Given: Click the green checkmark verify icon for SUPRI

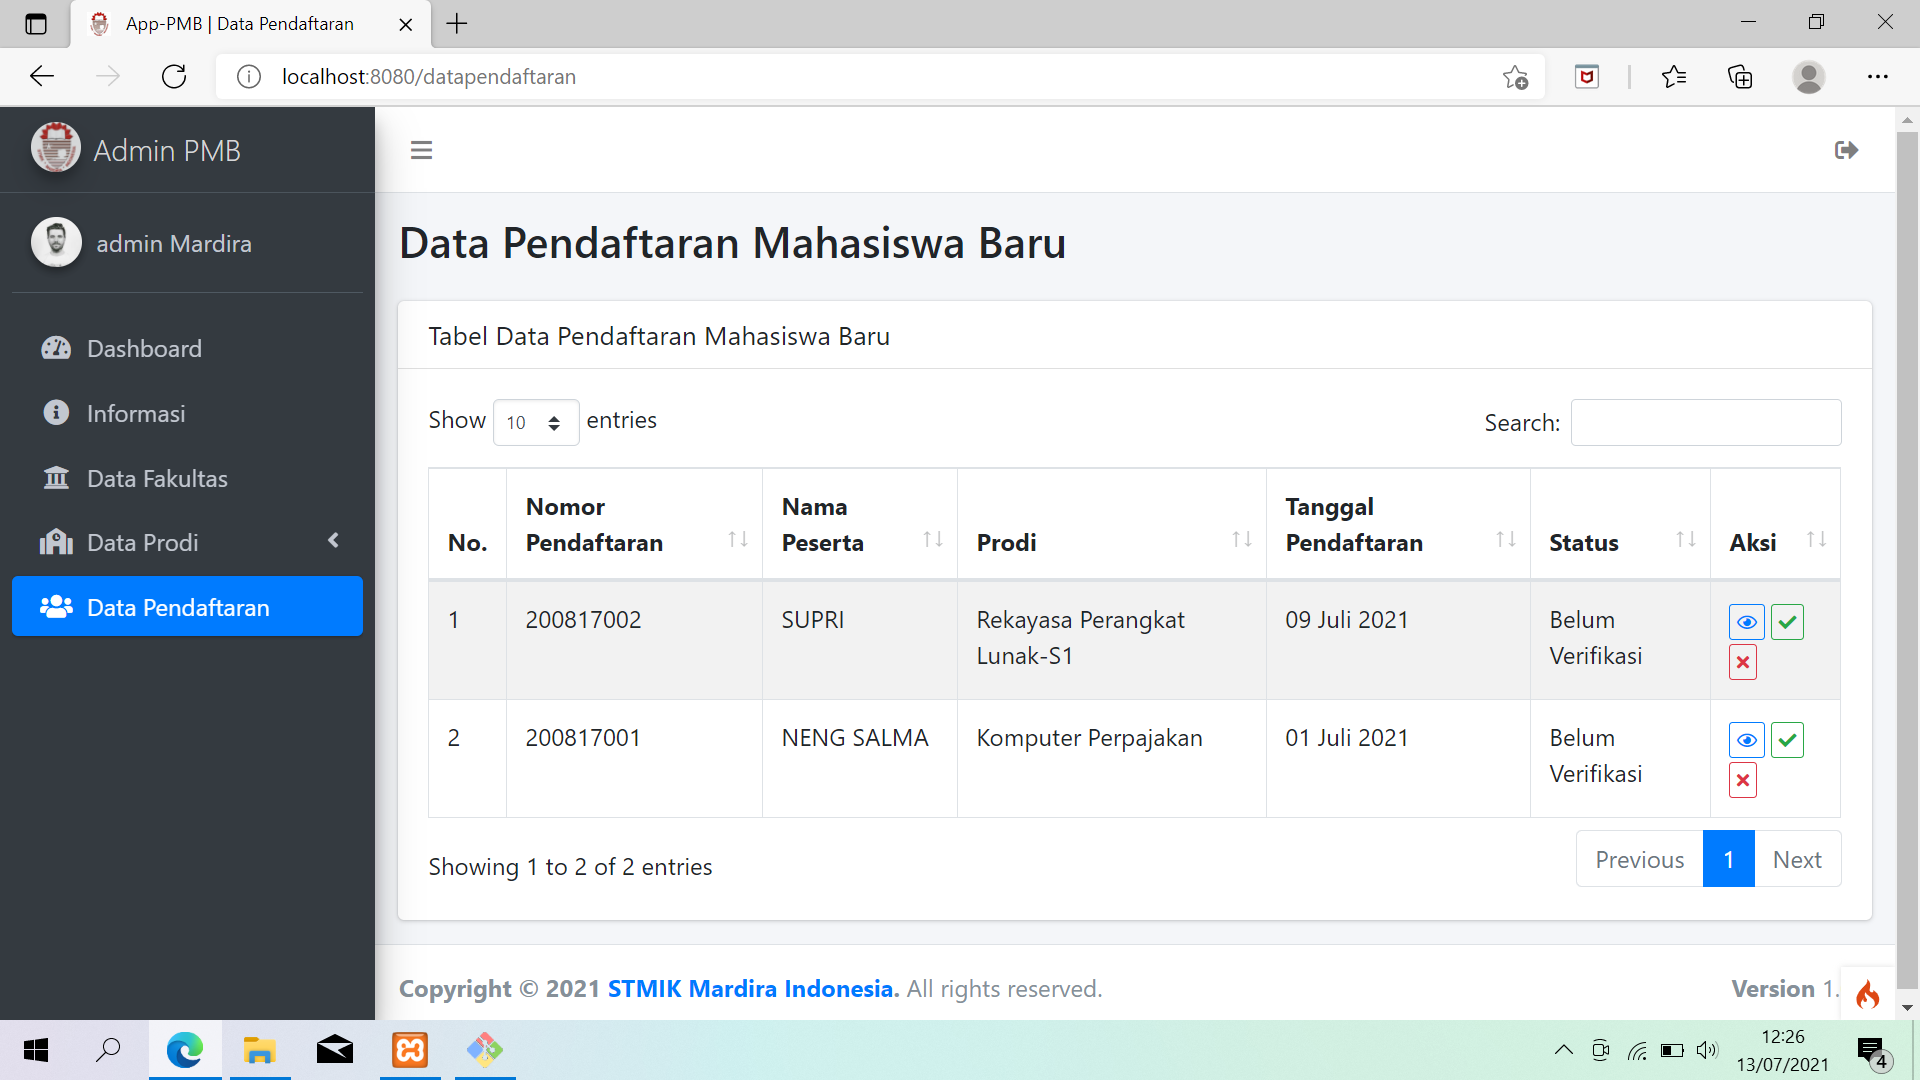Looking at the screenshot, I should coord(1787,622).
